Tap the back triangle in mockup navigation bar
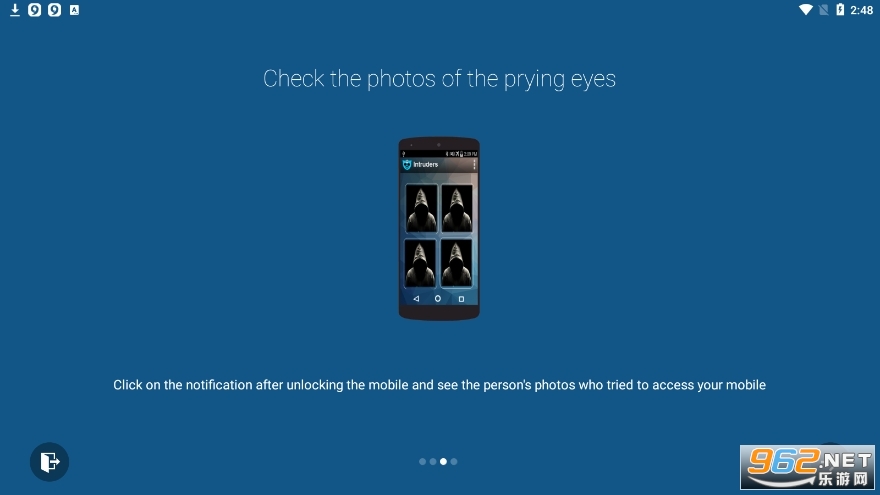The height and width of the screenshot is (495, 880). [x=416, y=299]
